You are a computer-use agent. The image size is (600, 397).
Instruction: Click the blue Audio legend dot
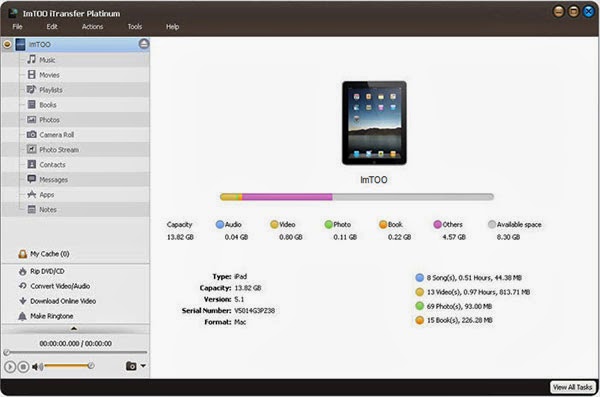click(x=220, y=224)
